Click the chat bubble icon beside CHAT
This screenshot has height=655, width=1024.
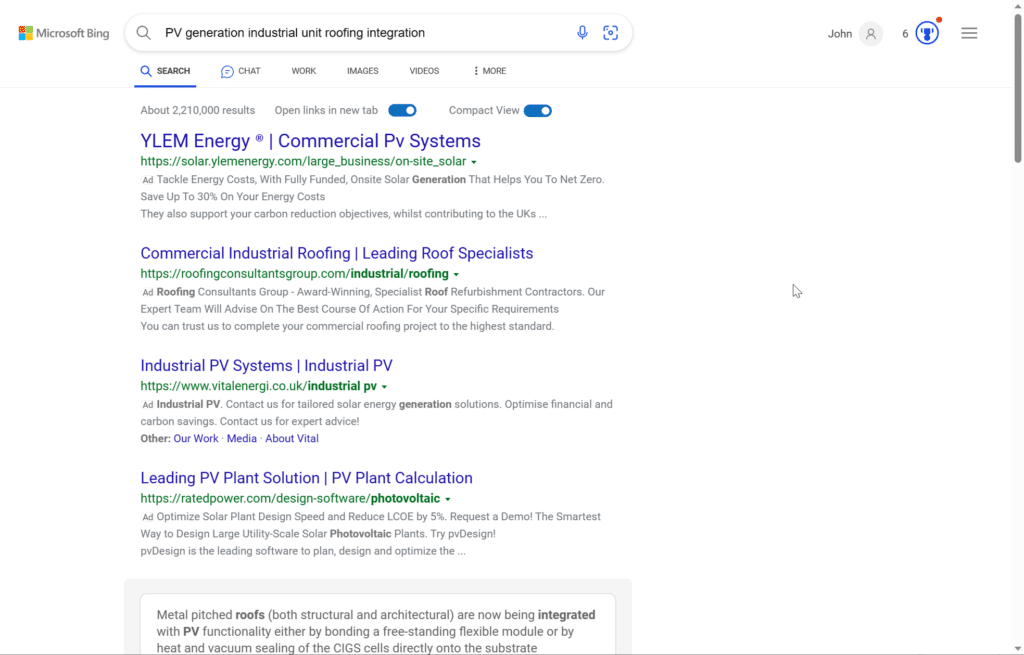225,71
